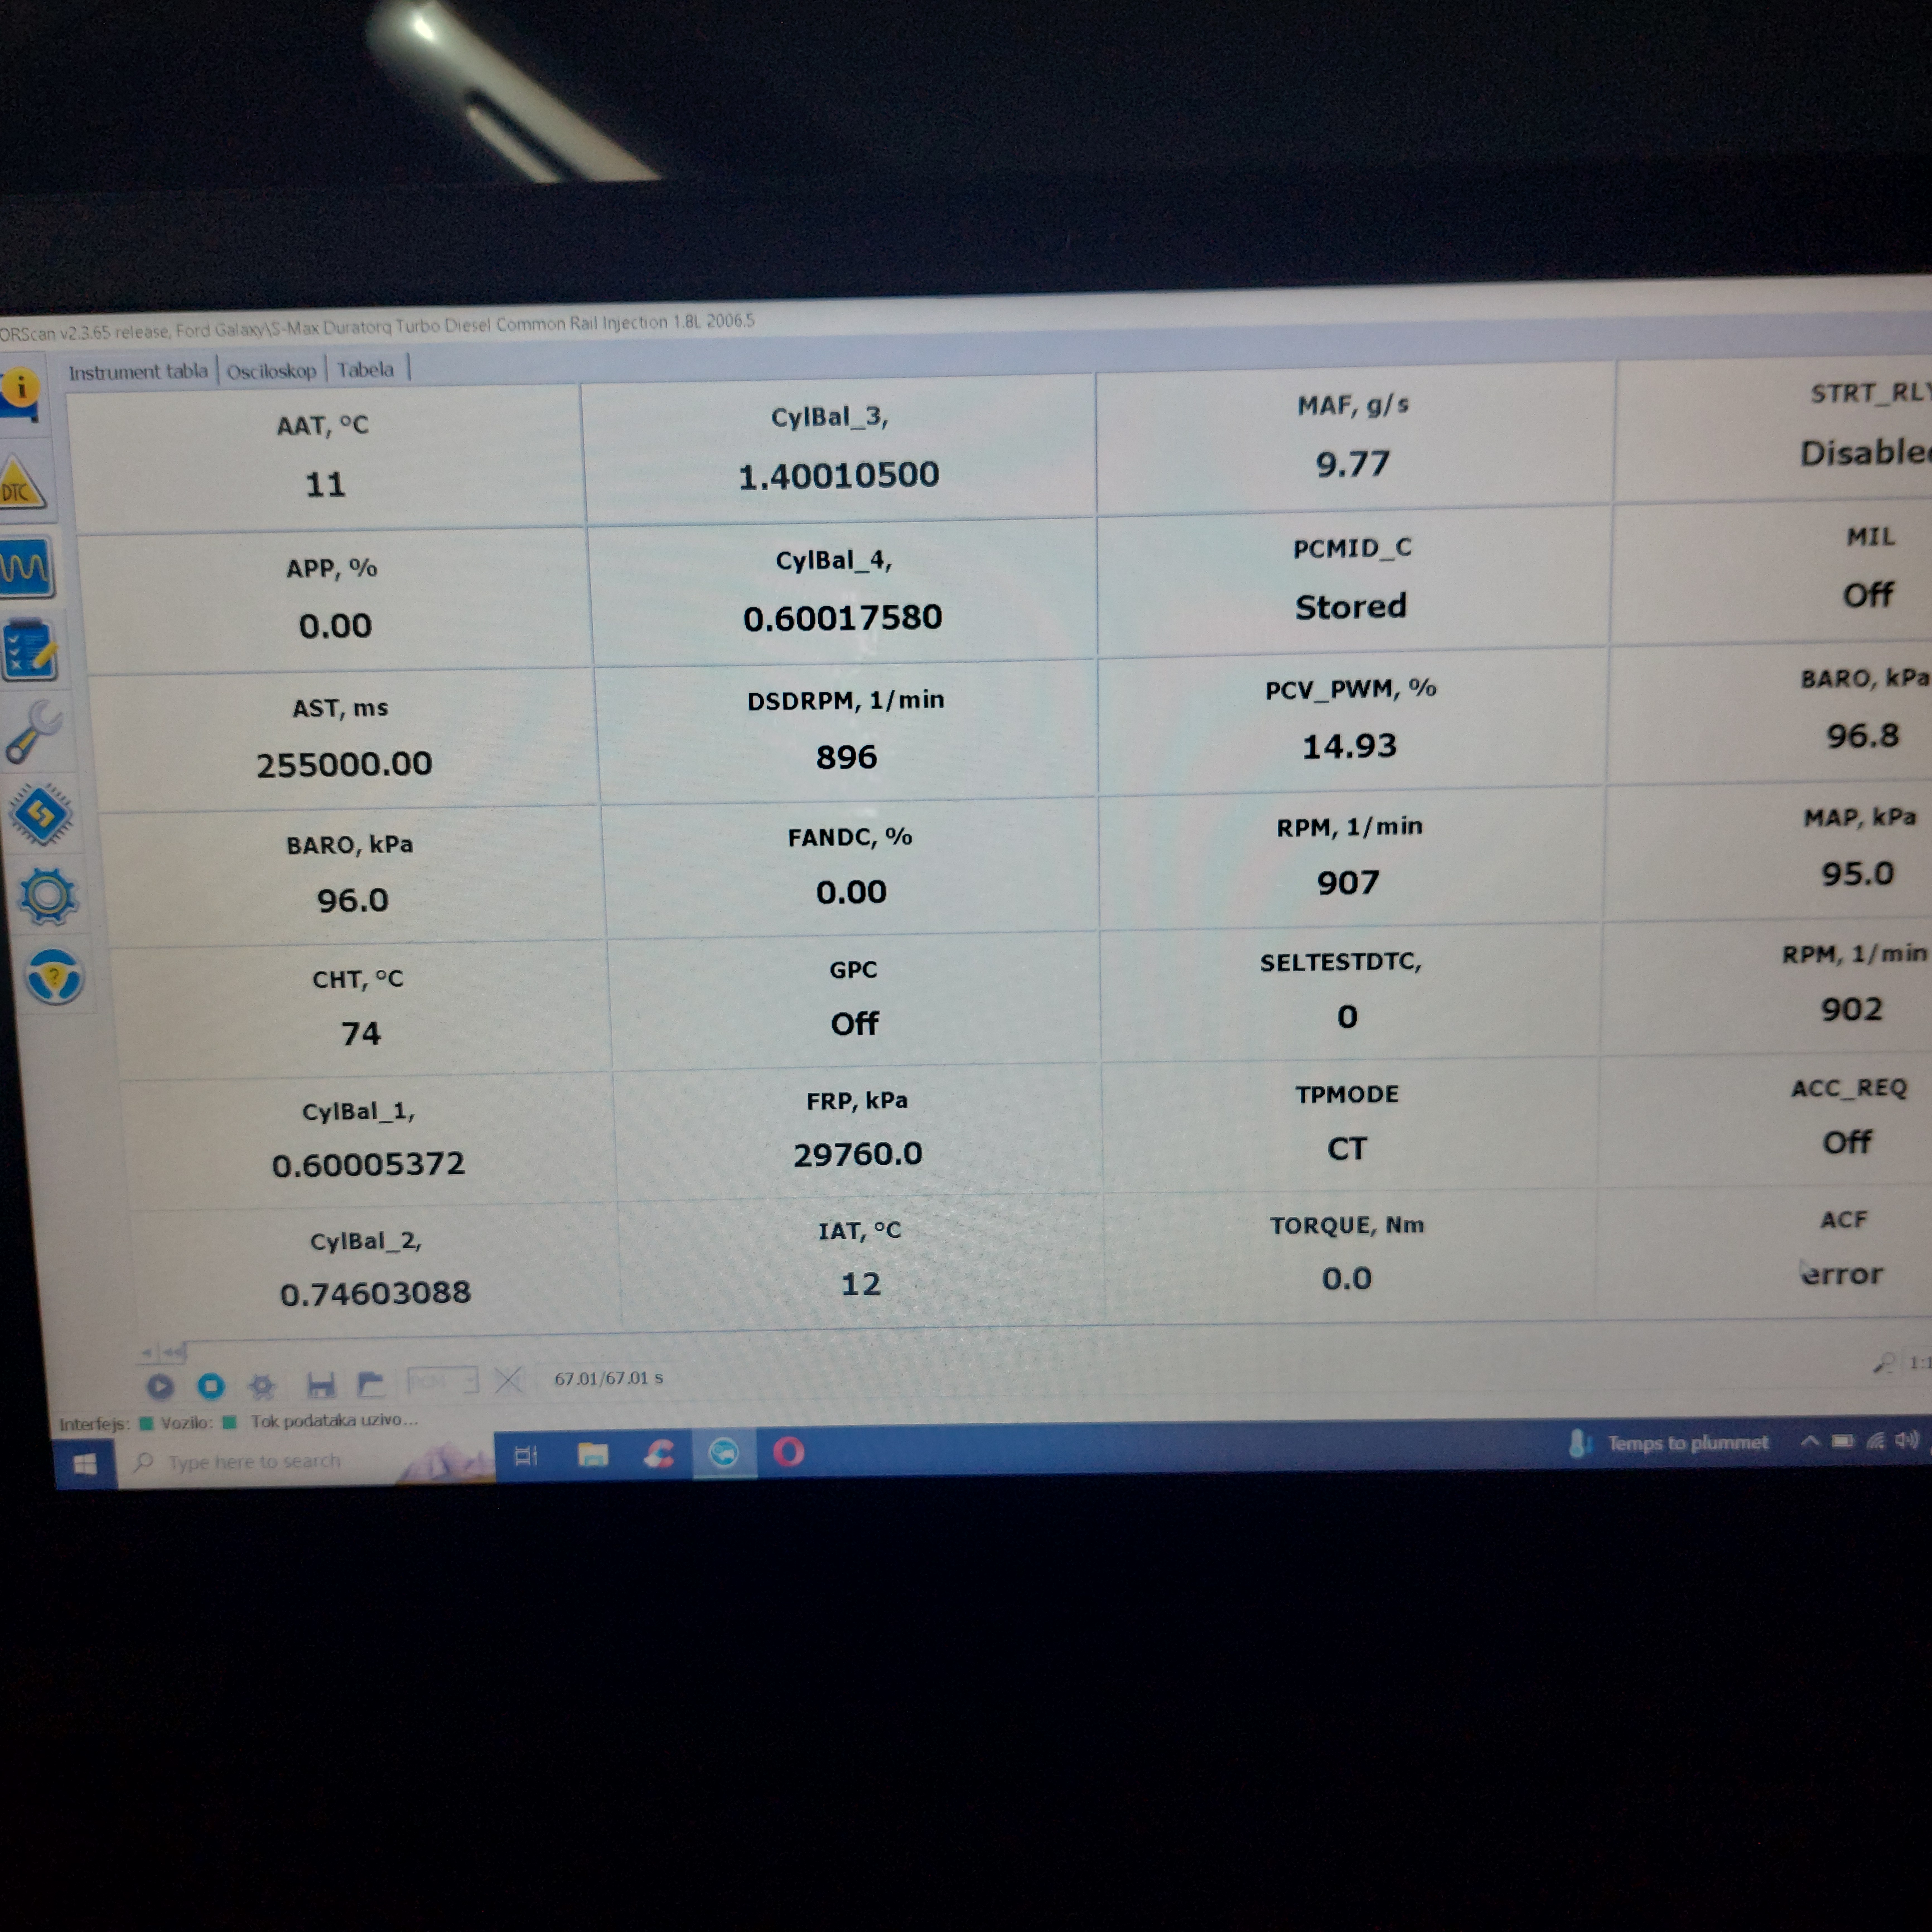Select the GPC tile
Screen dimensions: 1932x1932
855,1000
